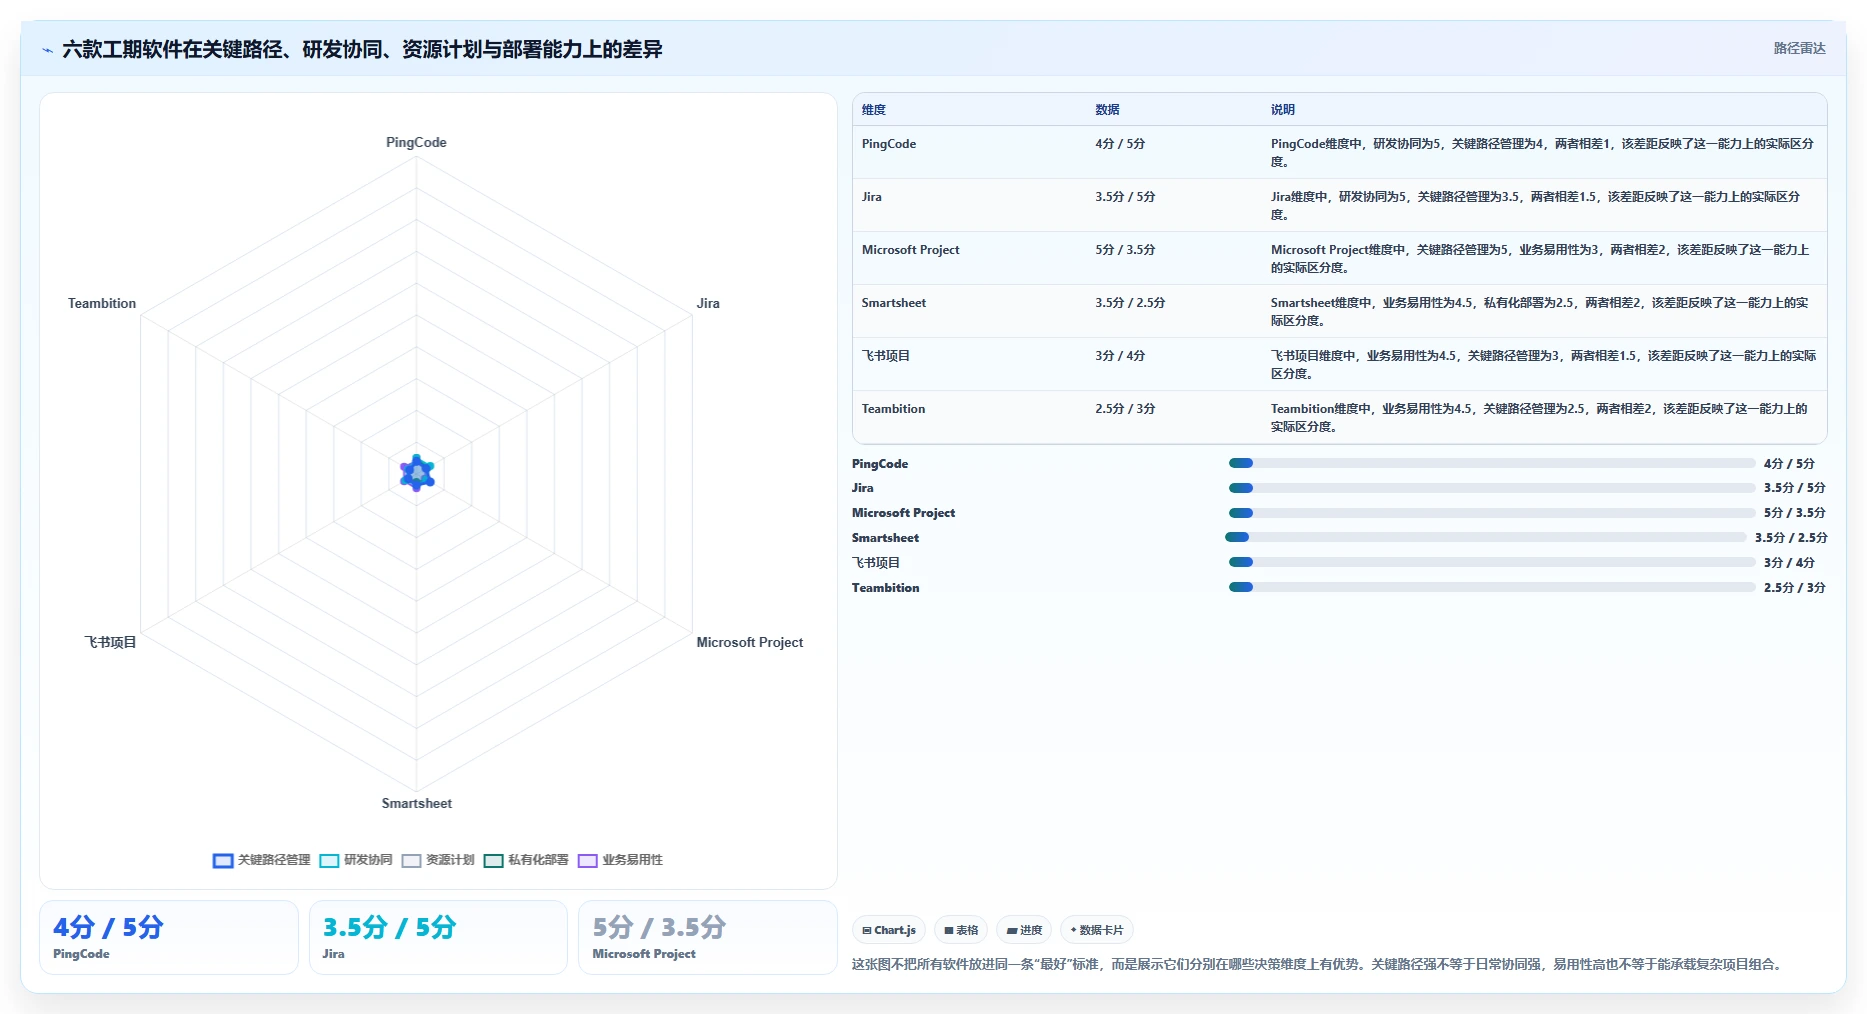Click the Microsoft Project radar axis label
Viewport: 1867px width, 1014px height.
[x=750, y=642]
